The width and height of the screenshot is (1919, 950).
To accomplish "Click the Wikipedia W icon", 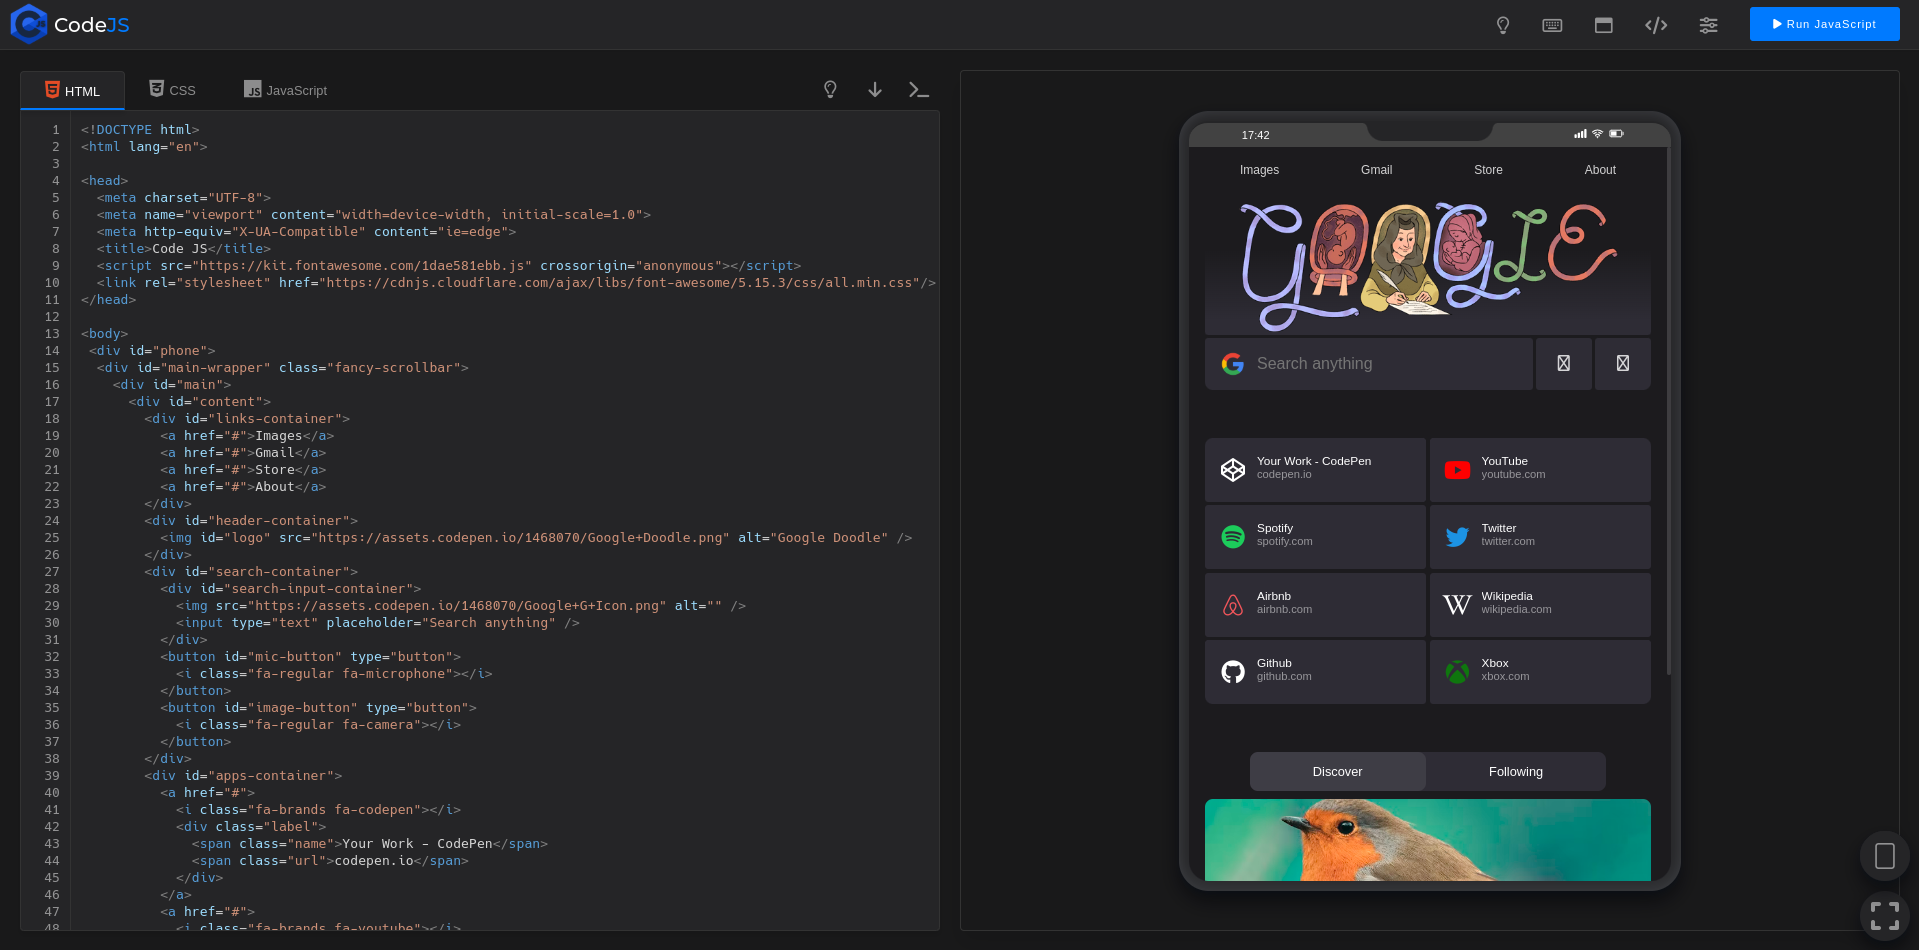I will pos(1457,604).
